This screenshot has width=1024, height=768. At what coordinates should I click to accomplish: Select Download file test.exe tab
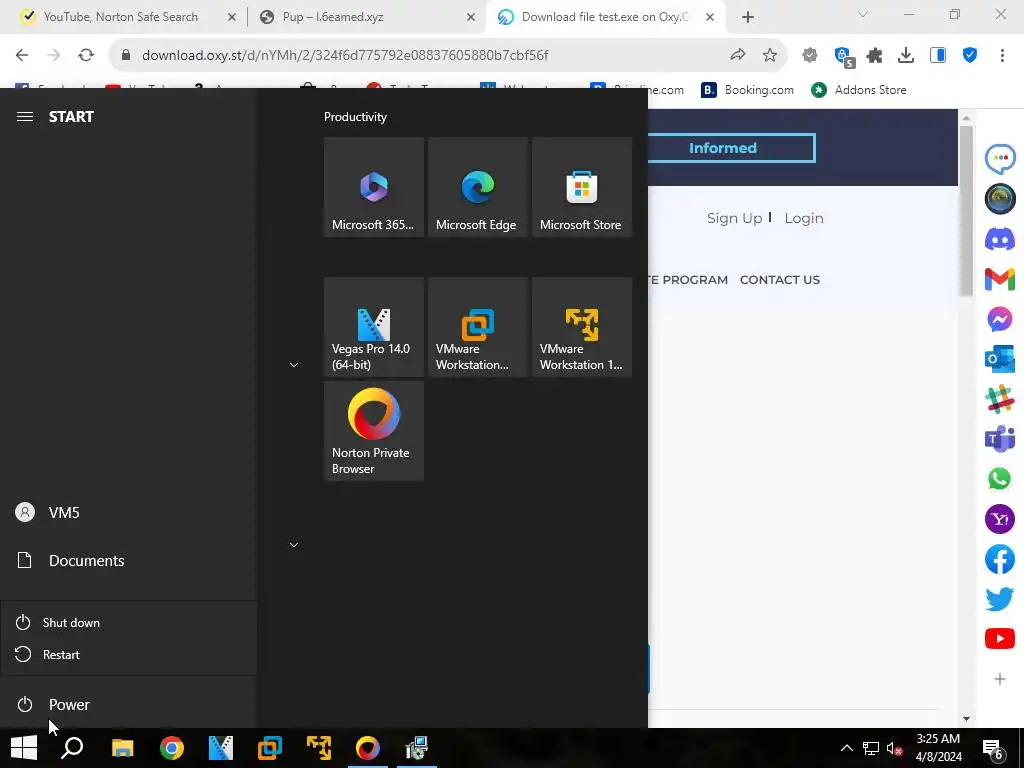[604, 17]
